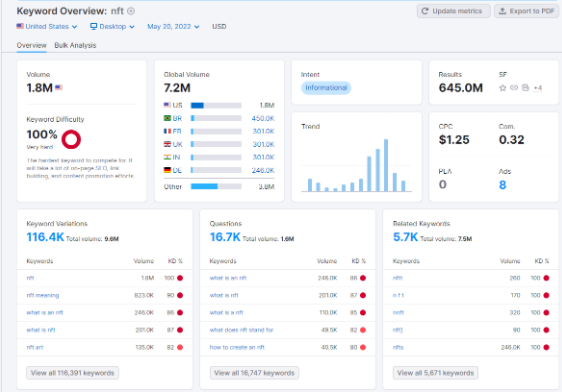The image size is (562, 392).
Task: Click the Germany flag icon
Action: (167, 170)
